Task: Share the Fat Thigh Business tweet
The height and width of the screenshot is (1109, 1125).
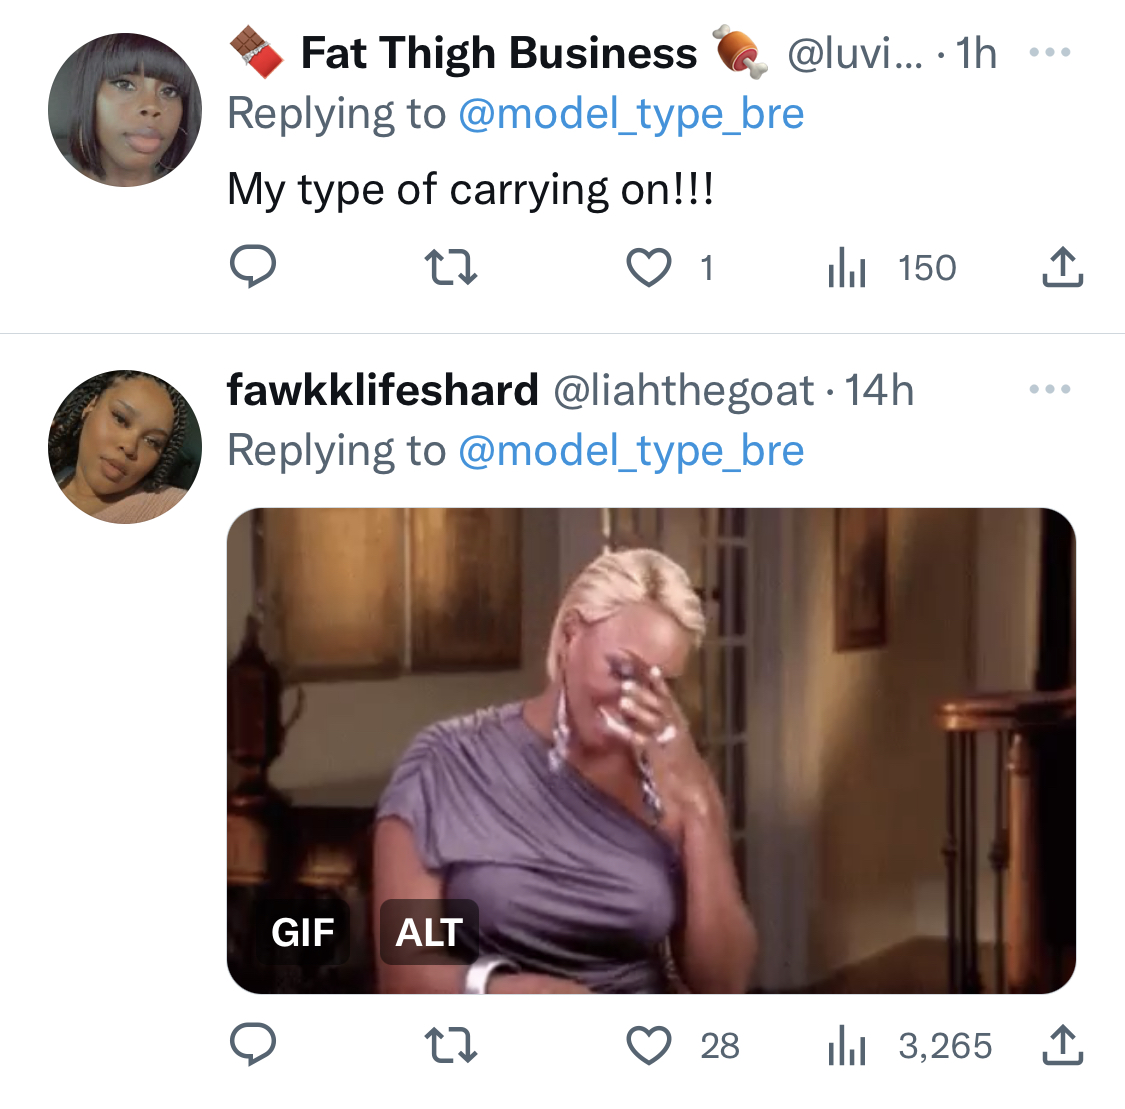Action: [1063, 267]
